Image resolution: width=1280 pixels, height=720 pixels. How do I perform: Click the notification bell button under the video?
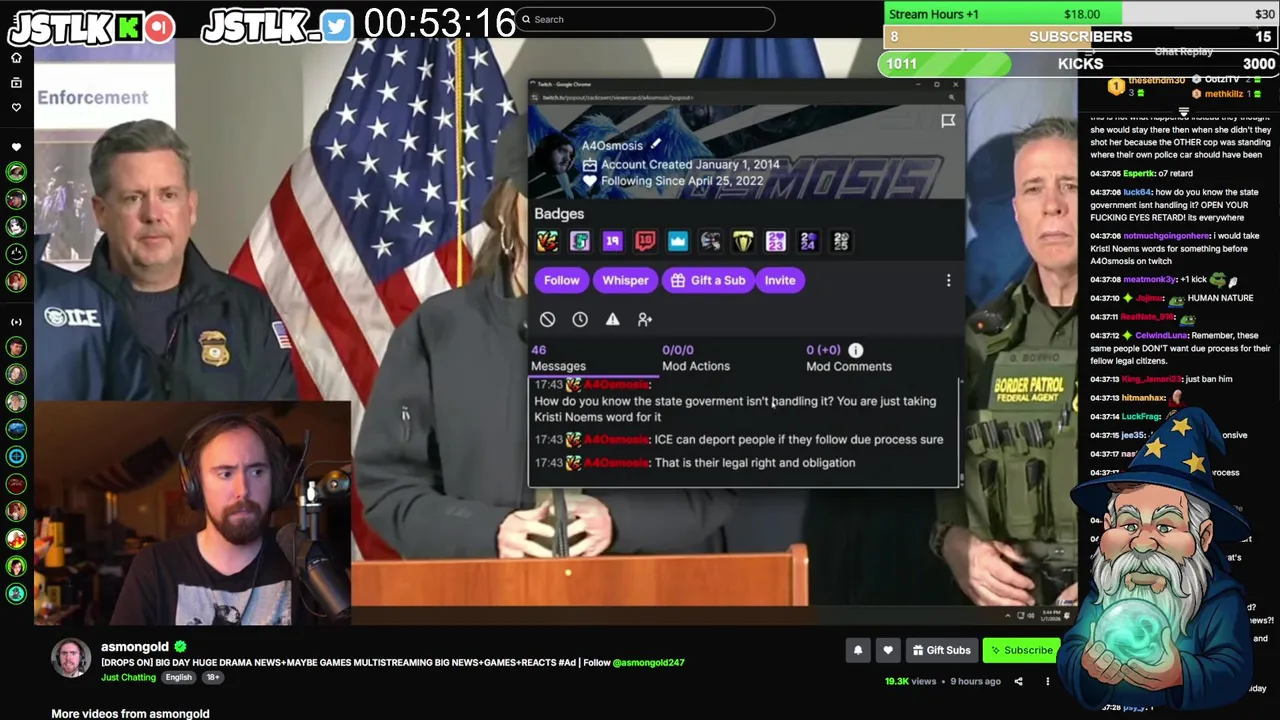pyautogui.click(x=858, y=650)
